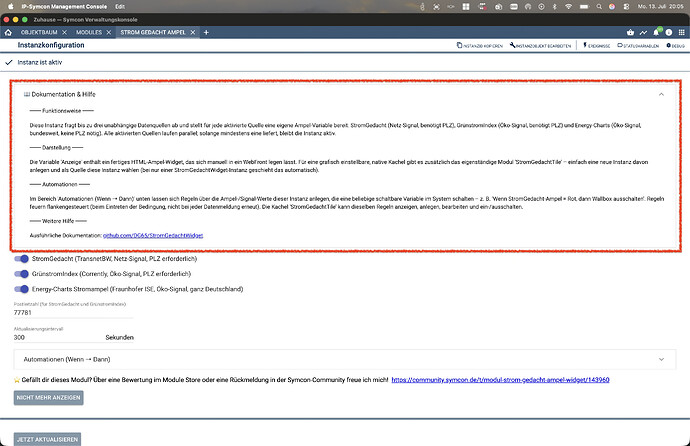Image resolution: width=690 pixels, height=446 pixels.
Task: Close the OBJEKTBAUM tab
Action: pyautogui.click(x=65, y=33)
